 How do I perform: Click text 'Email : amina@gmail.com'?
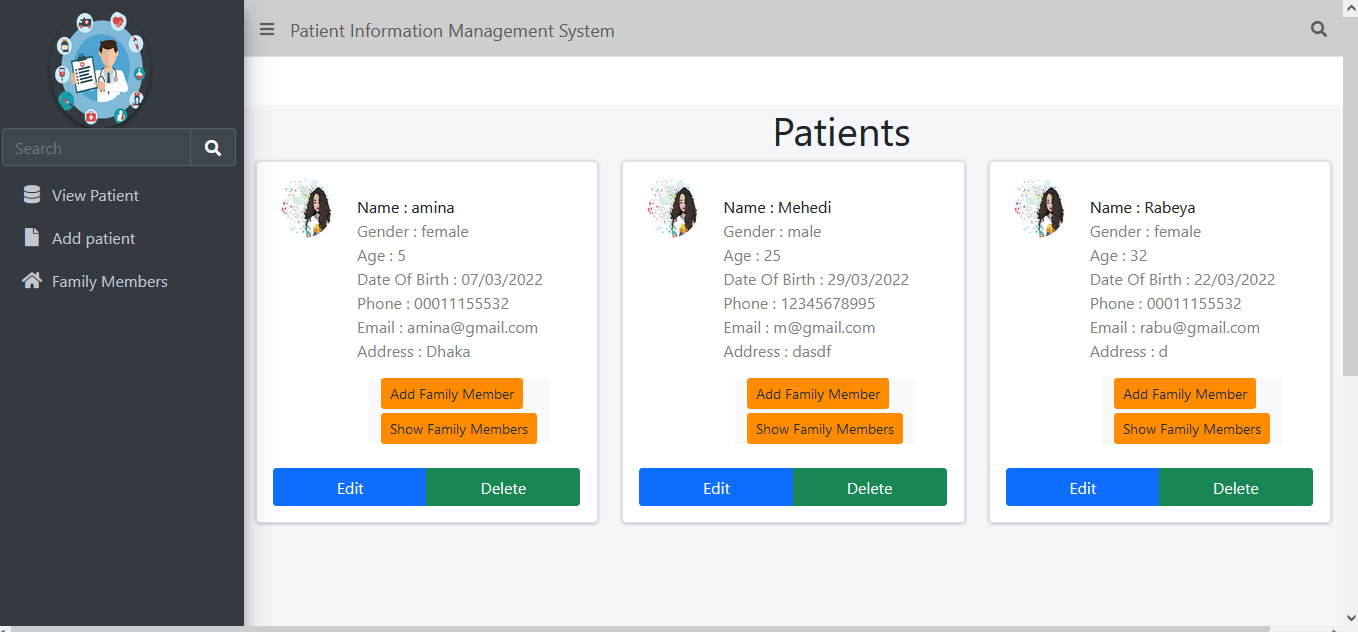[x=447, y=328]
